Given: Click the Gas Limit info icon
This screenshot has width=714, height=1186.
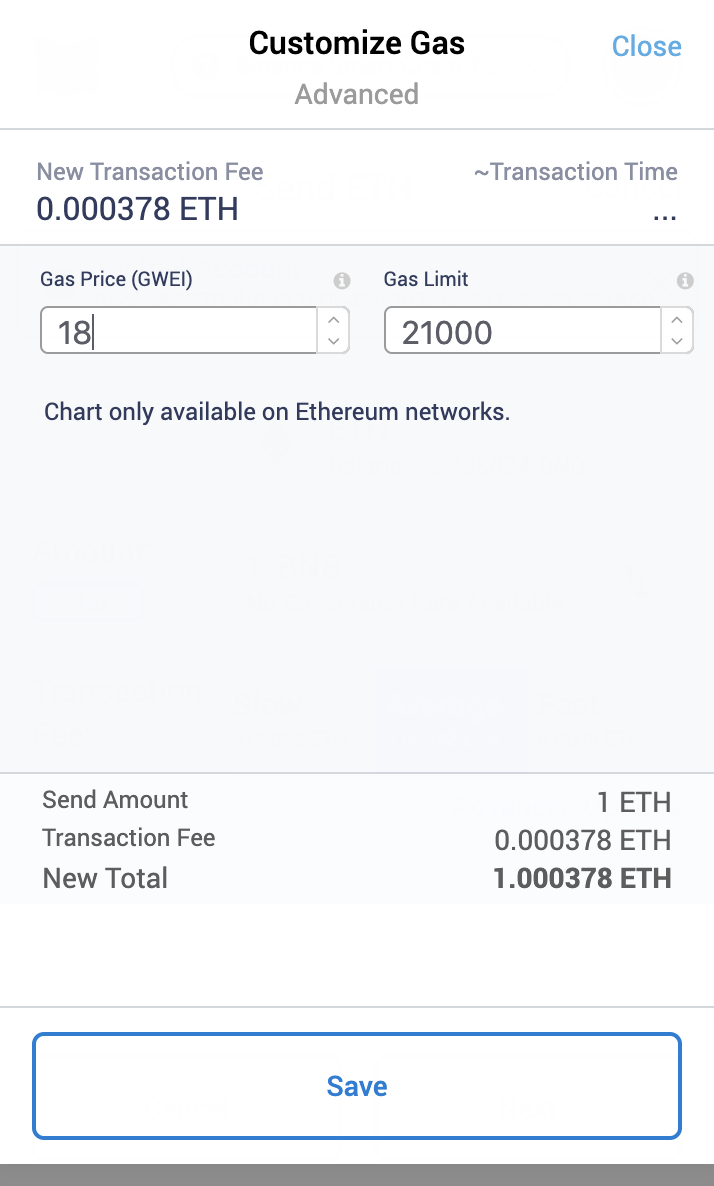Looking at the screenshot, I should (x=685, y=281).
